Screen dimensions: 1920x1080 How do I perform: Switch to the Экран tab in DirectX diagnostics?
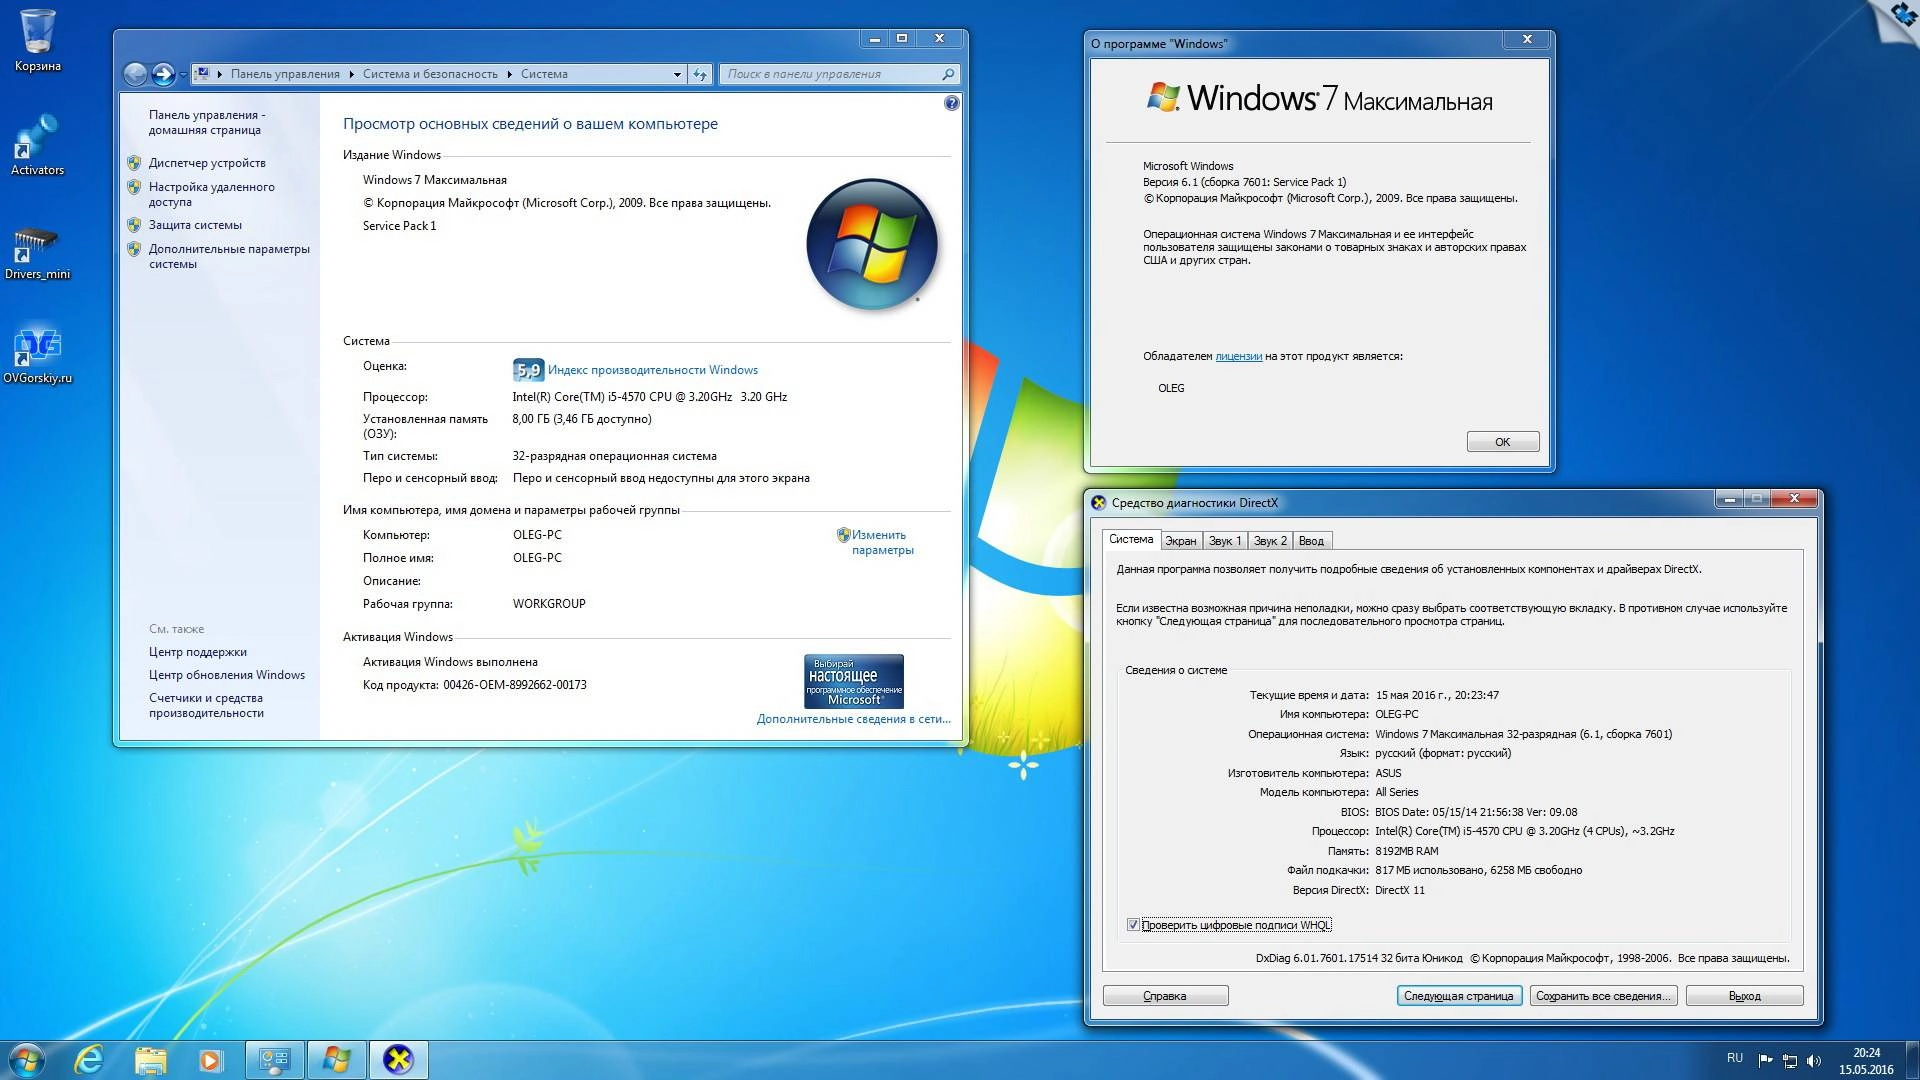[x=1181, y=540]
